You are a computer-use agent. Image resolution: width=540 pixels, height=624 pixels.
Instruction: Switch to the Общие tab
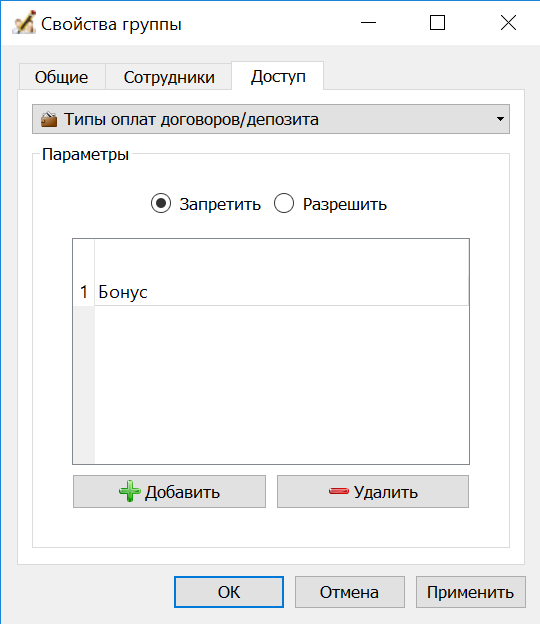62,77
